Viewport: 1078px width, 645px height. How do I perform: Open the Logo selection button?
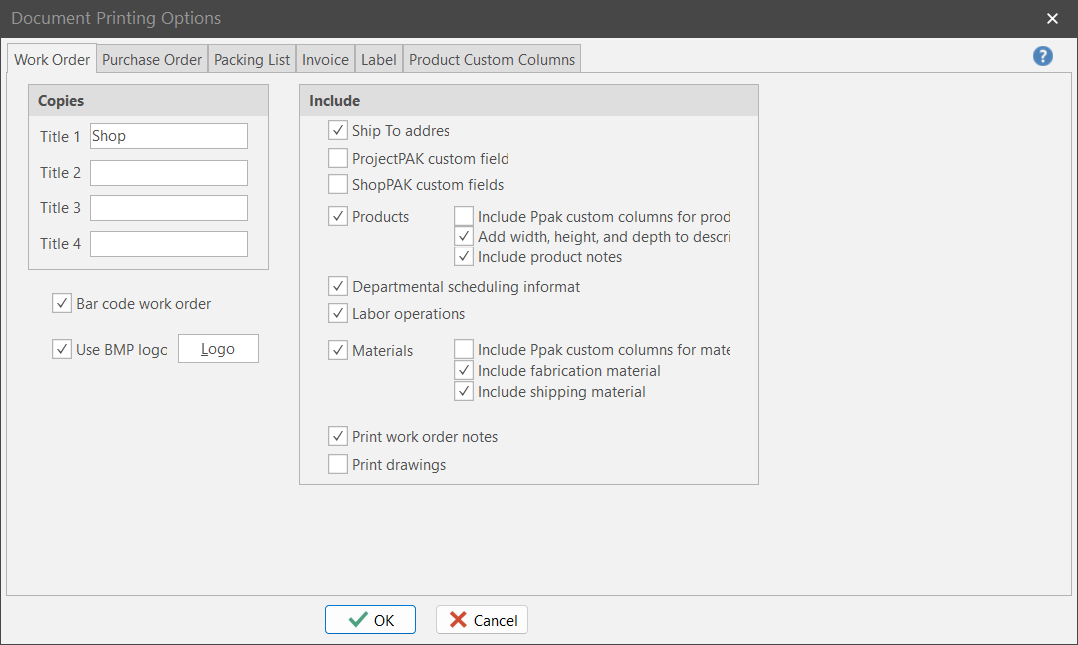218,349
